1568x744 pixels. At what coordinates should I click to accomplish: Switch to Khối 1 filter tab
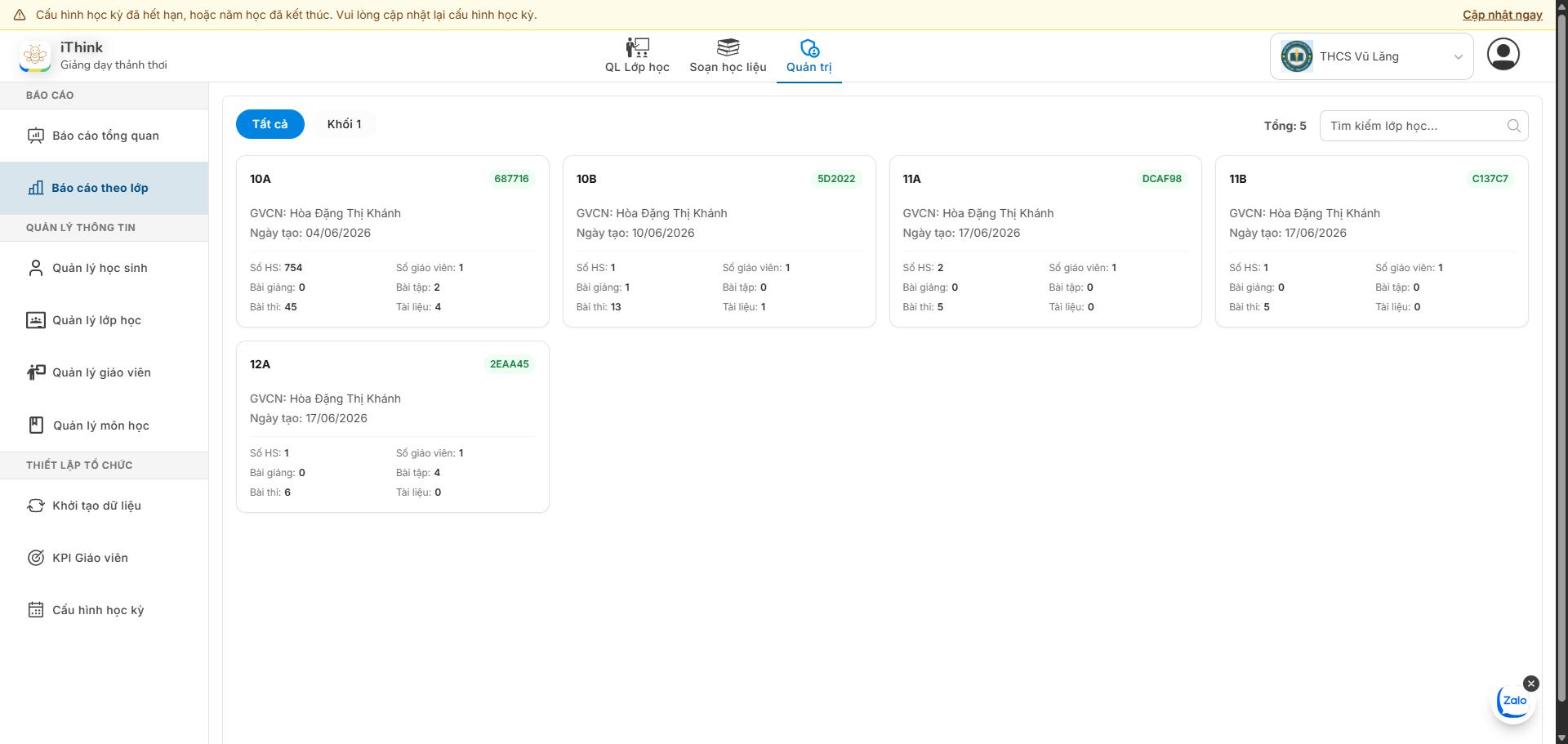344,124
